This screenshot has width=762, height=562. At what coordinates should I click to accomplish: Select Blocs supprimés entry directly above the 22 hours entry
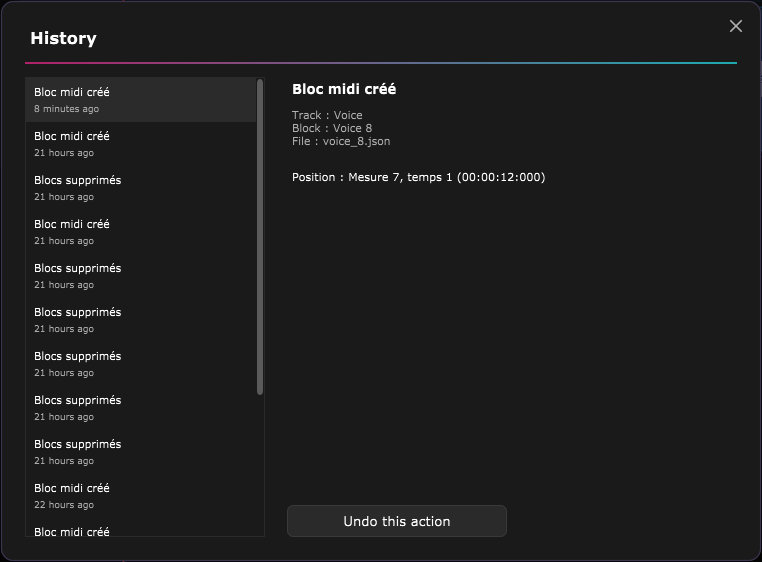coord(141,452)
